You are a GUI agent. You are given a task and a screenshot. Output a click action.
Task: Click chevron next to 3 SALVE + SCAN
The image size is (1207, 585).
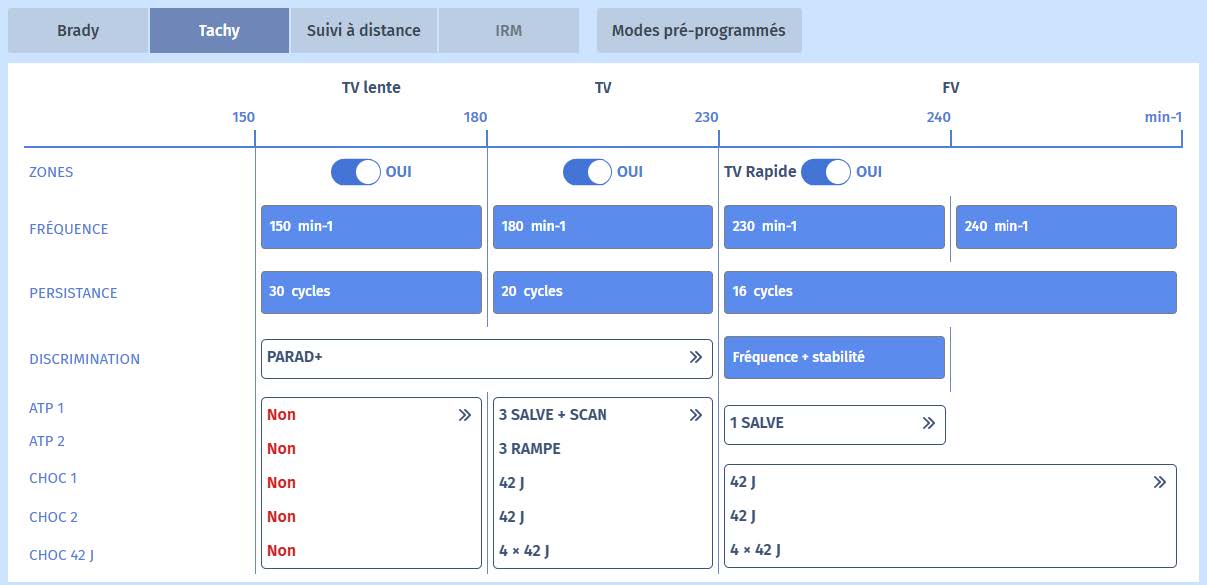click(x=695, y=415)
